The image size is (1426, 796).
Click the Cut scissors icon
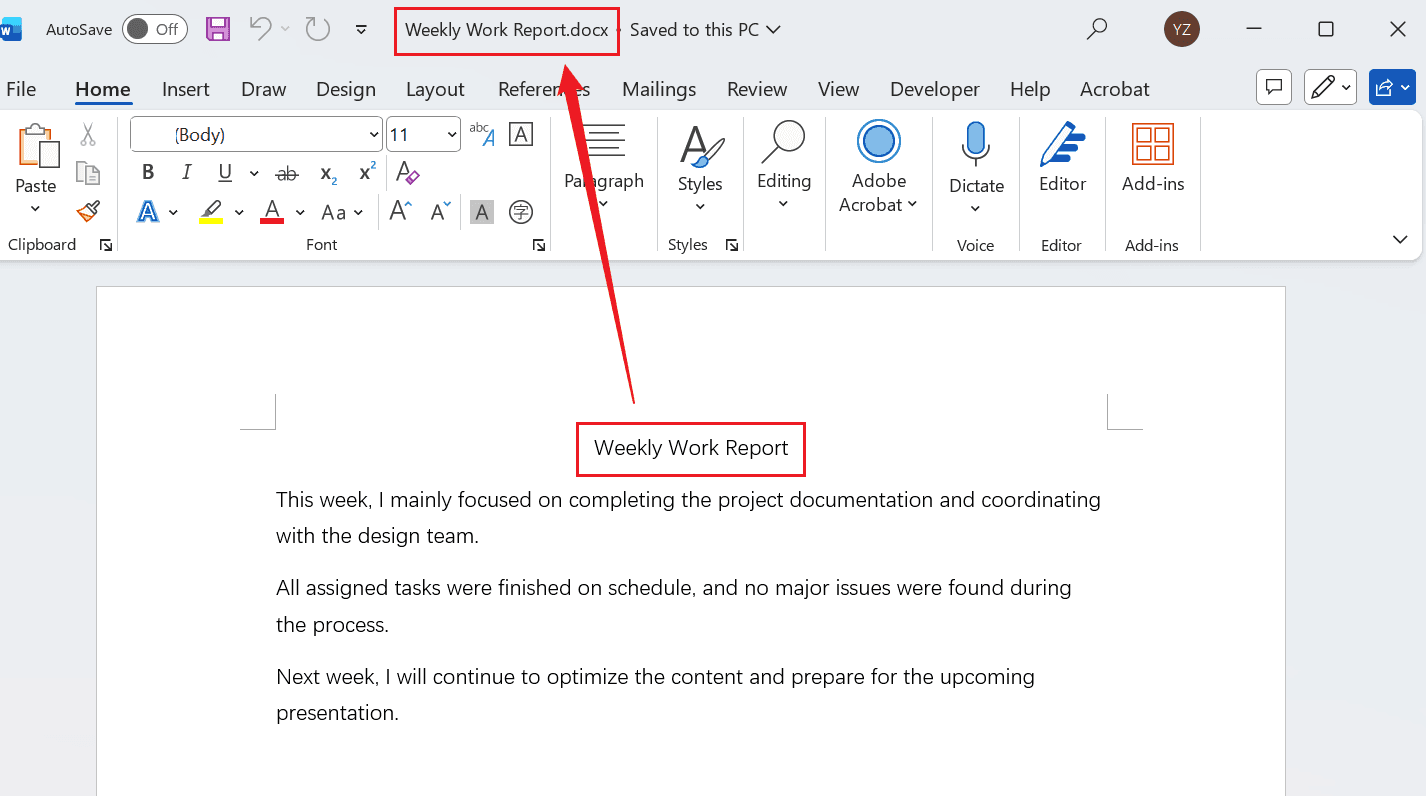88,134
